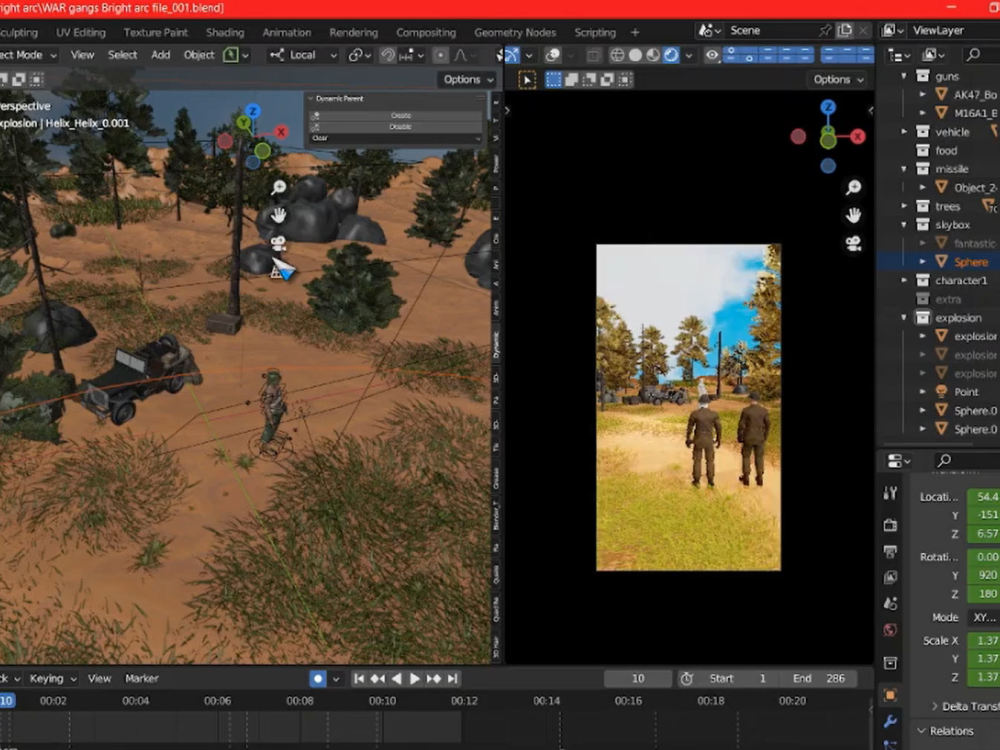The height and width of the screenshot is (750, 1000).
Task: Switch to the Animation workspace tab
Action: coord(287,33)
